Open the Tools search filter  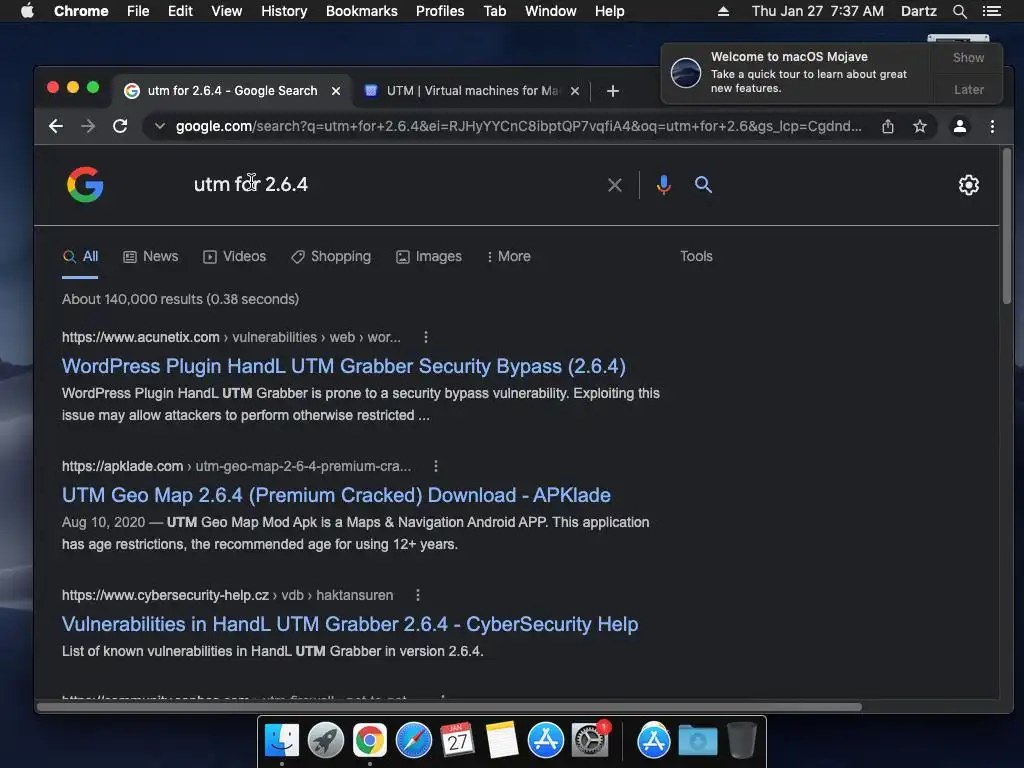[x=696, y=257]
